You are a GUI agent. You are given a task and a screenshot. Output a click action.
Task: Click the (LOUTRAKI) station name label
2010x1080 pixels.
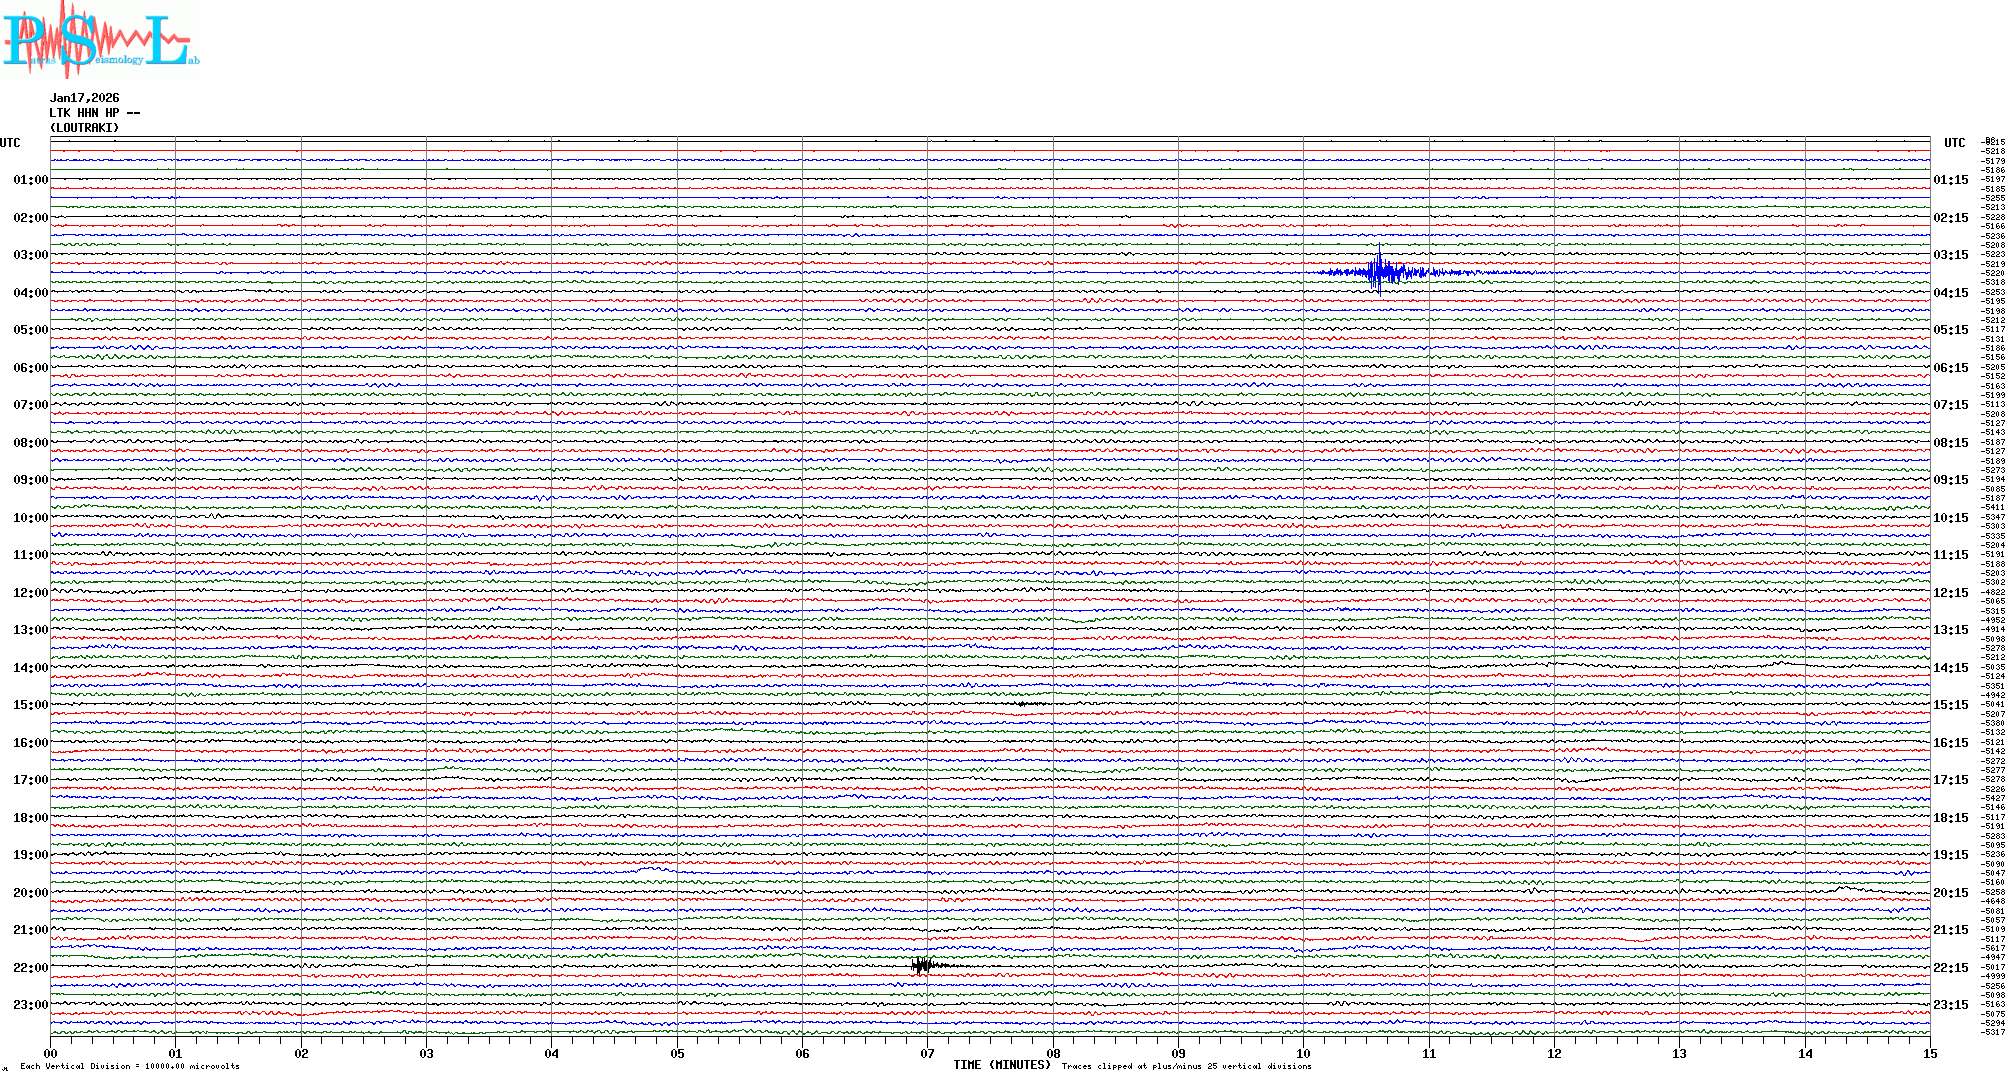84,128
